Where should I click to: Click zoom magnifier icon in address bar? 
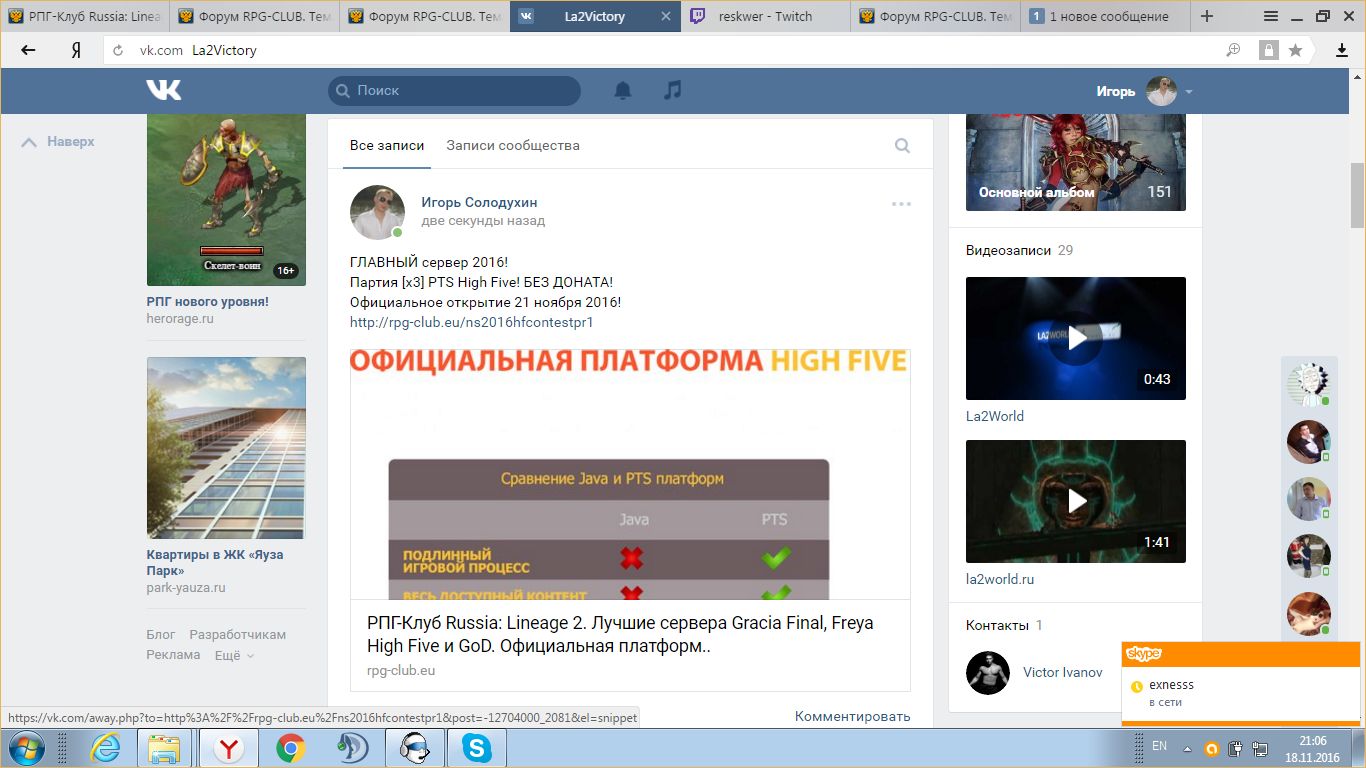[1234, 50]
